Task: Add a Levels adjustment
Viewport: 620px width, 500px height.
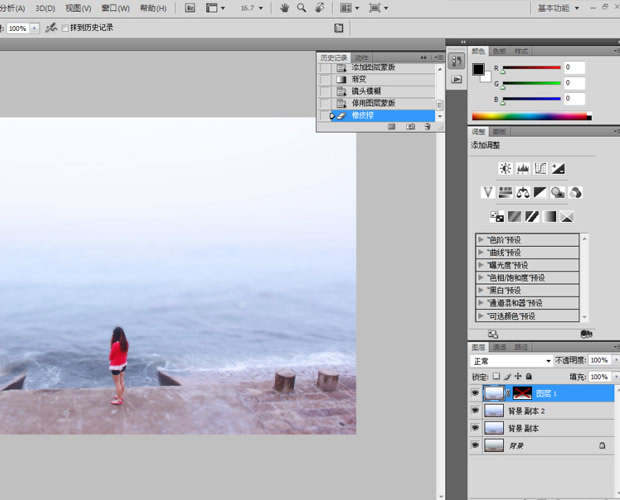Action: pos(523,168)
